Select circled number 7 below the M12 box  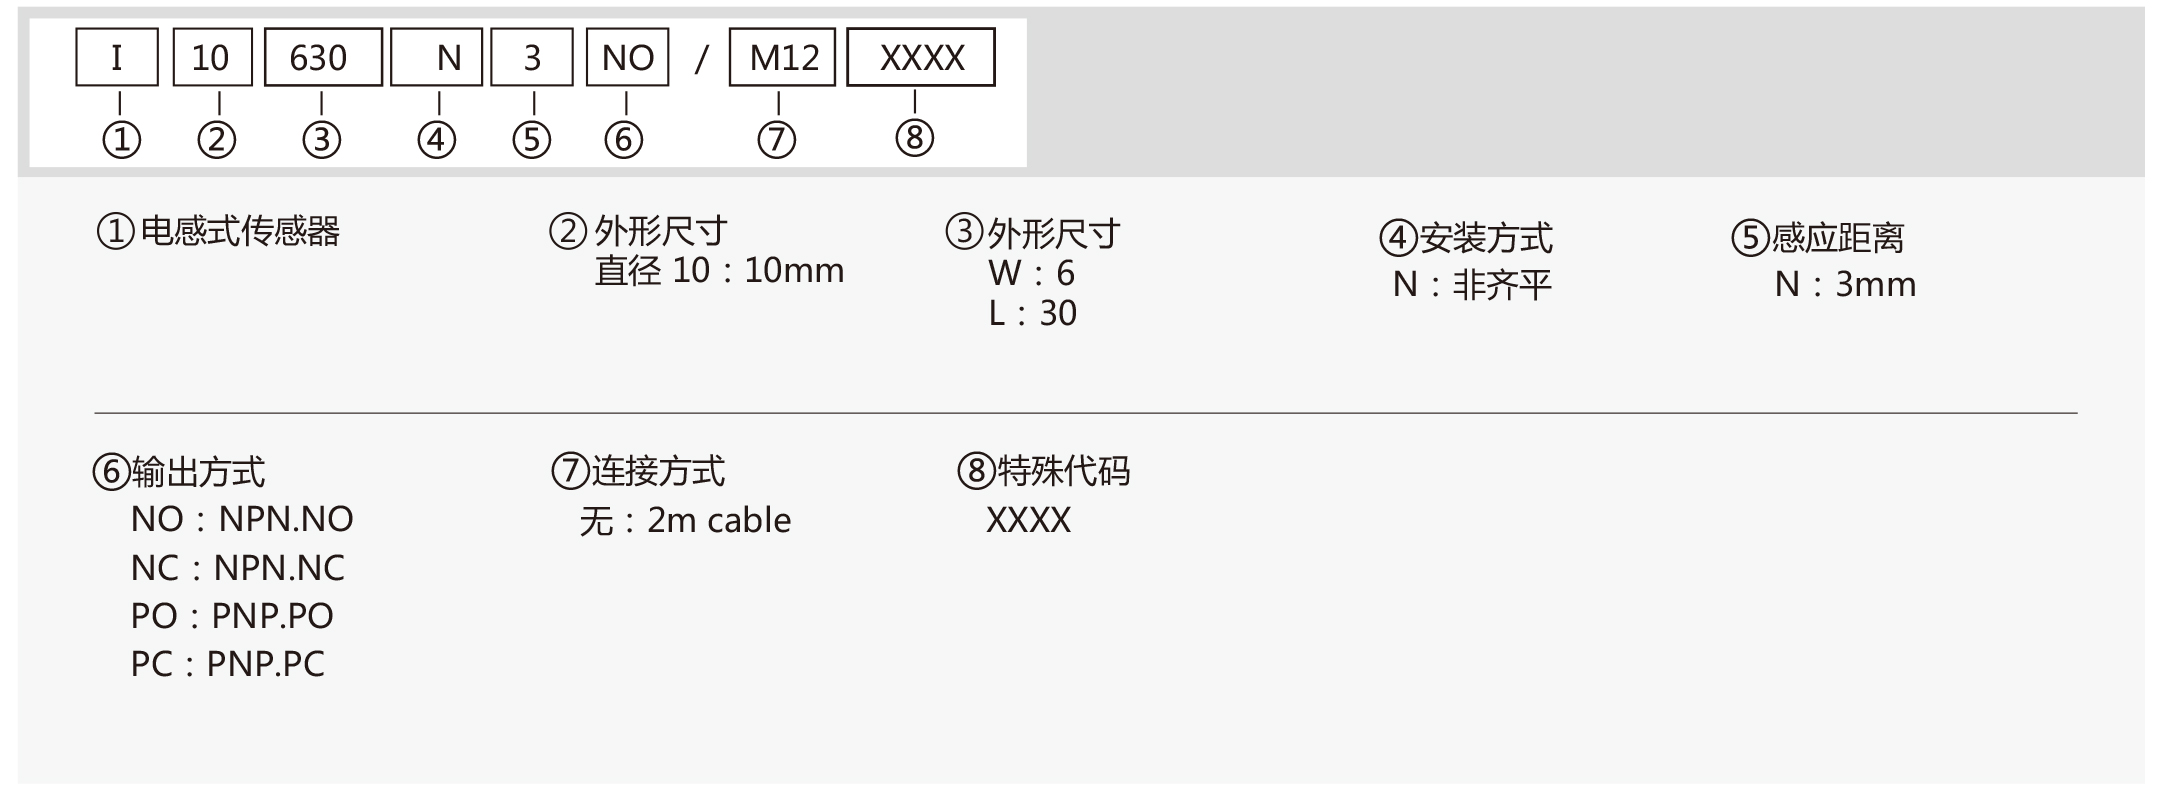coord(777,140)
